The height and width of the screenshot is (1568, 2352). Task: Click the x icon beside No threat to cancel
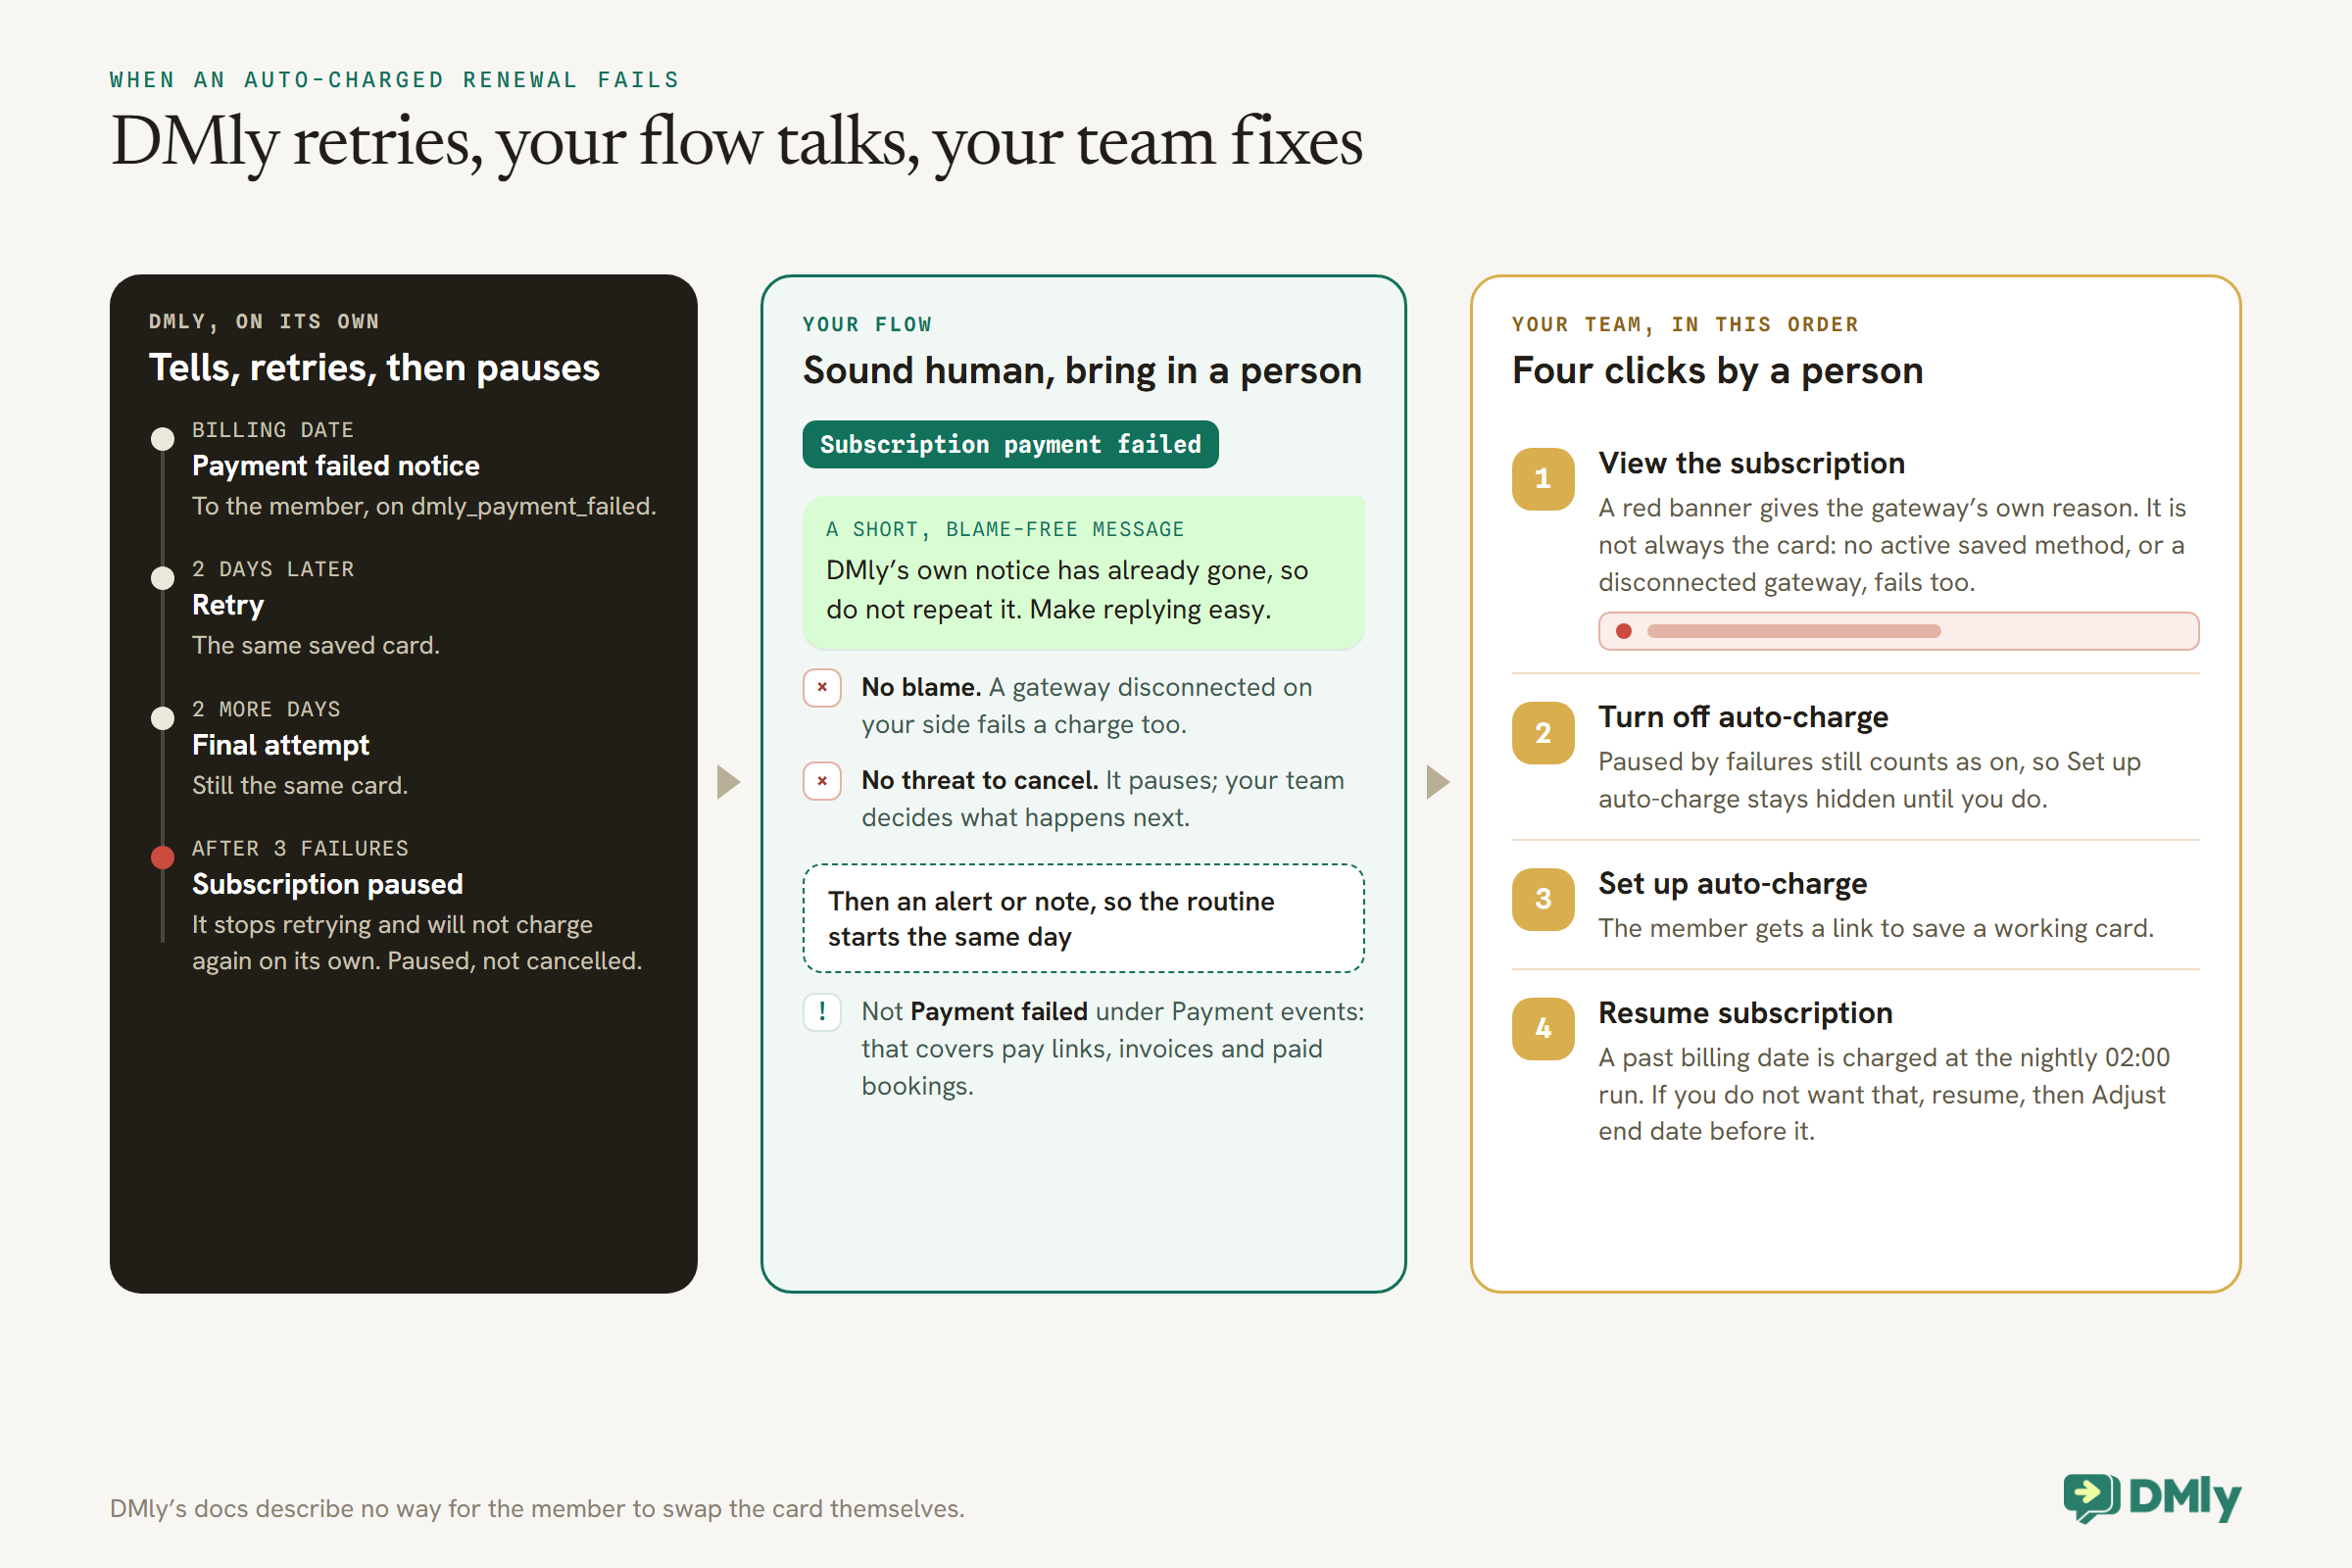822,781
